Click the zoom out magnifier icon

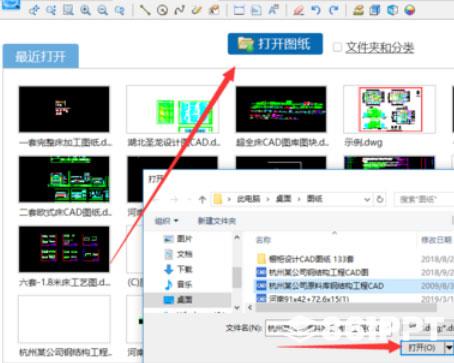[x=102, y=10]
